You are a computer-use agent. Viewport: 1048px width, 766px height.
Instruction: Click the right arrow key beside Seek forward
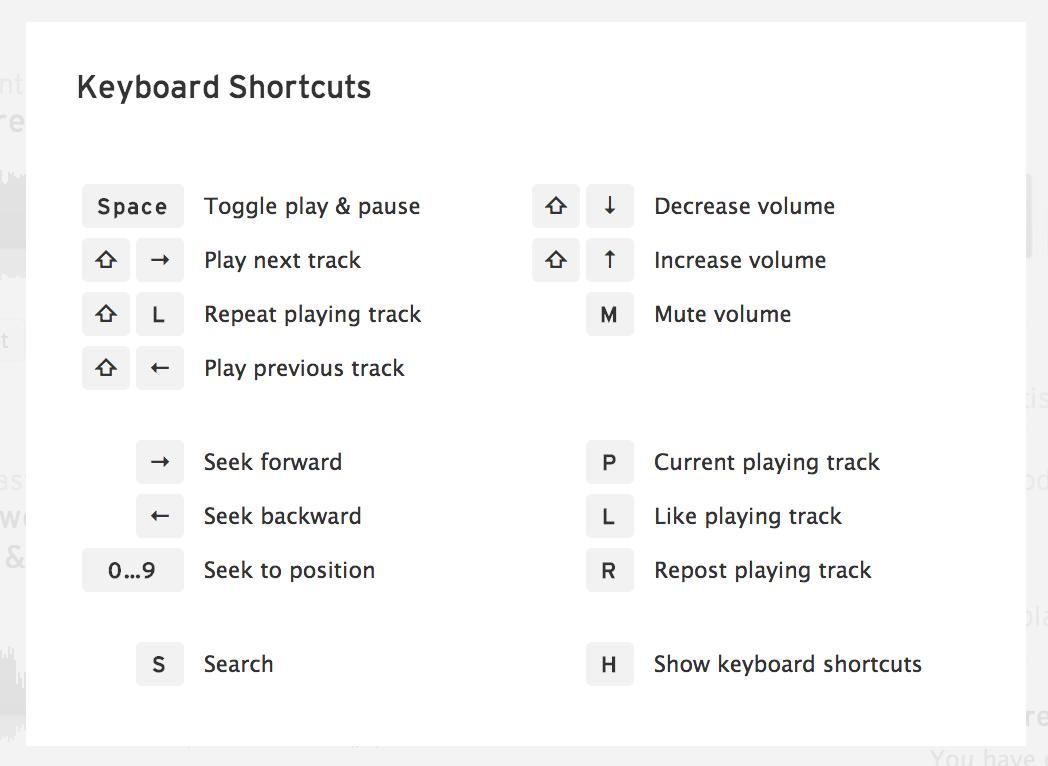(160, 462)
